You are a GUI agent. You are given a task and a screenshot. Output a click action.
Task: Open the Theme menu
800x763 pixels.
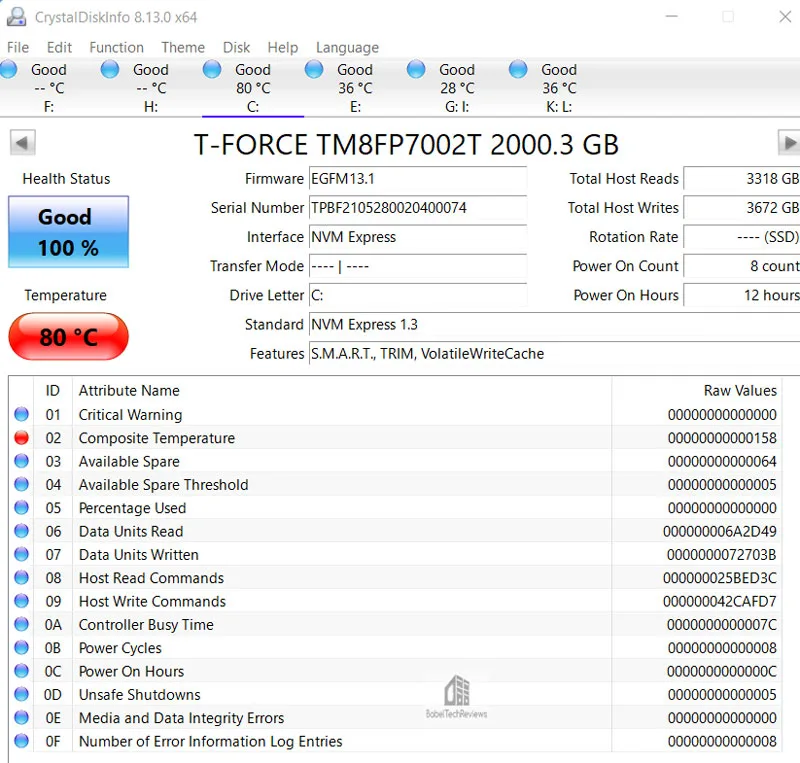tap(183, 47)
